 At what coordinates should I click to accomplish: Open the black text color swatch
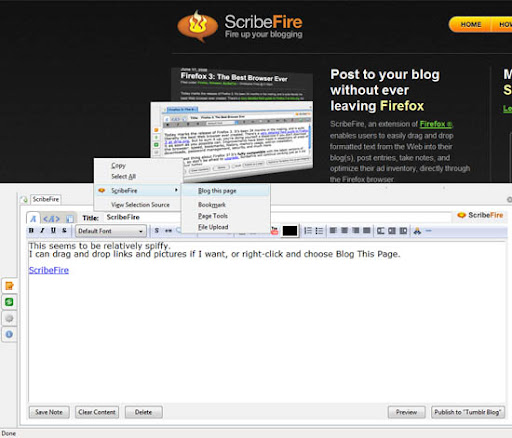pyautogui.click(x=290, y=231)
